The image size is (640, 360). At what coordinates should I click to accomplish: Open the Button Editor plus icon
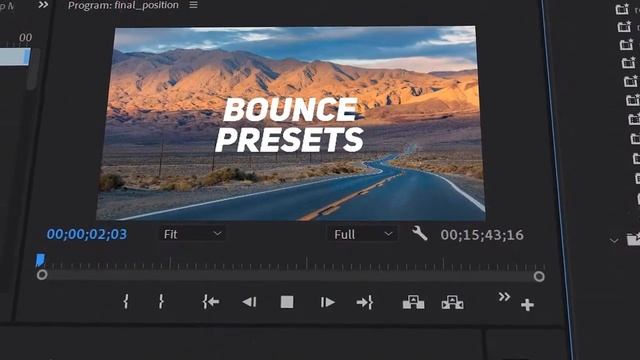527,305
